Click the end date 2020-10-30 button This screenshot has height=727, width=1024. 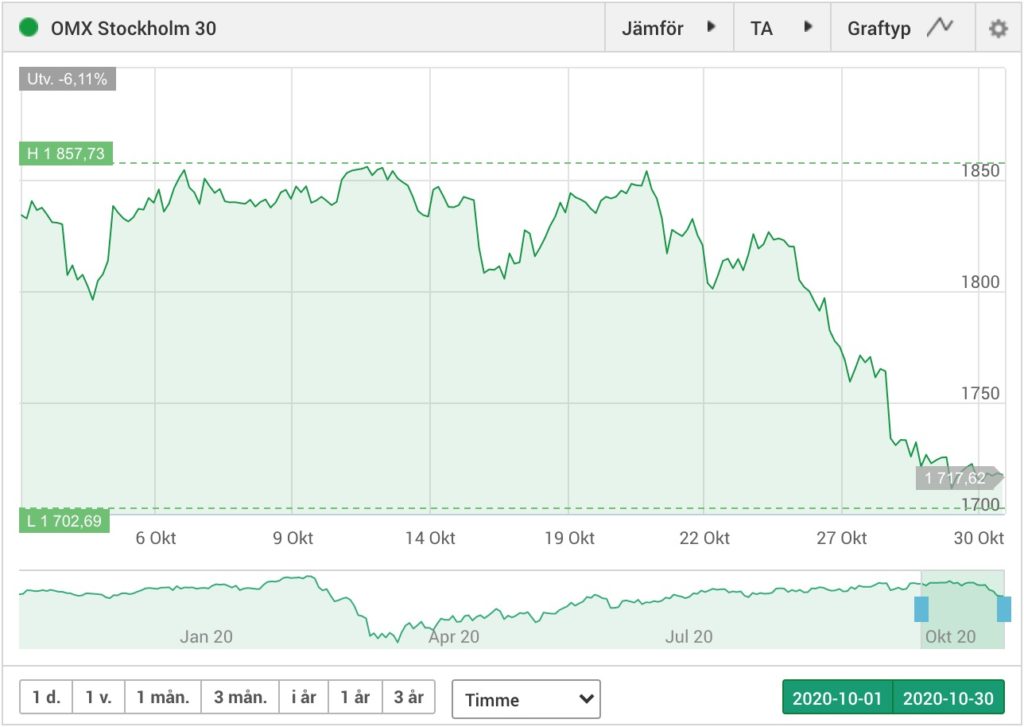(948, 698)
